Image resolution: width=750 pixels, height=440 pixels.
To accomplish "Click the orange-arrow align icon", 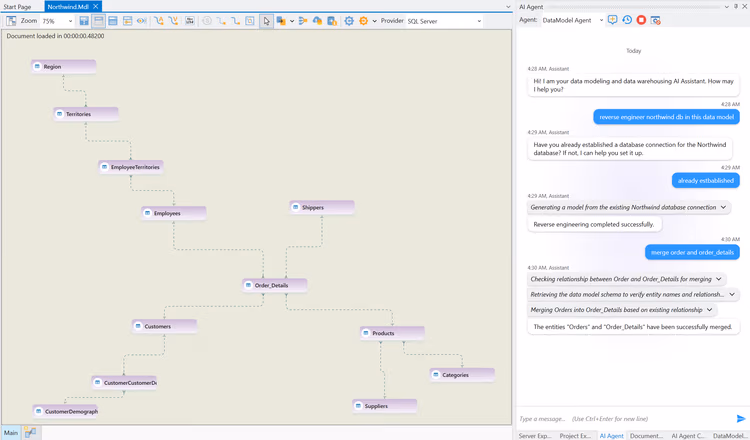I will point(303,21).
